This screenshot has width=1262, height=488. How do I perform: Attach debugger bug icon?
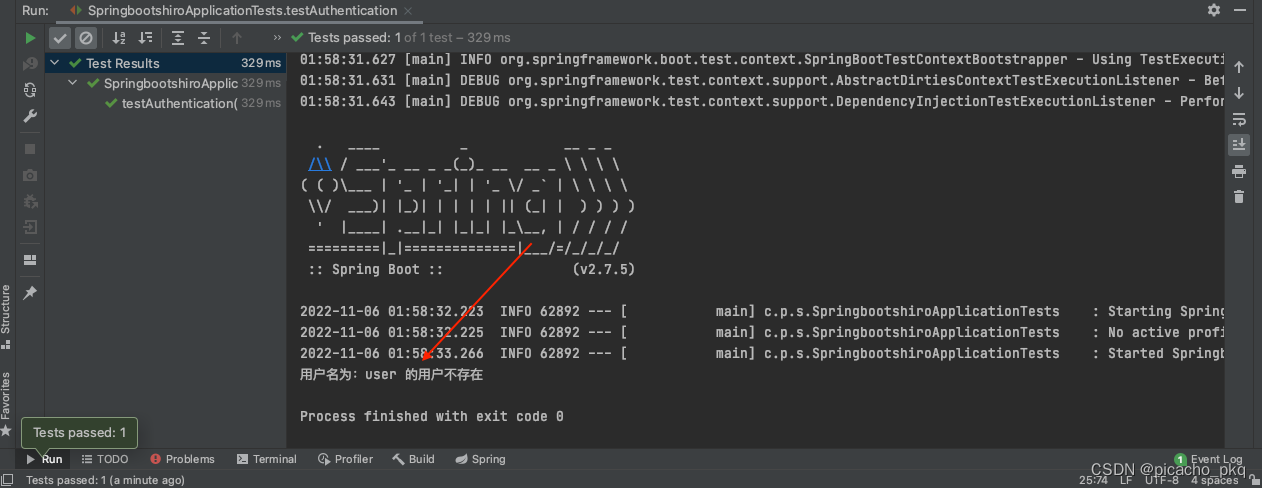point(30,201)
